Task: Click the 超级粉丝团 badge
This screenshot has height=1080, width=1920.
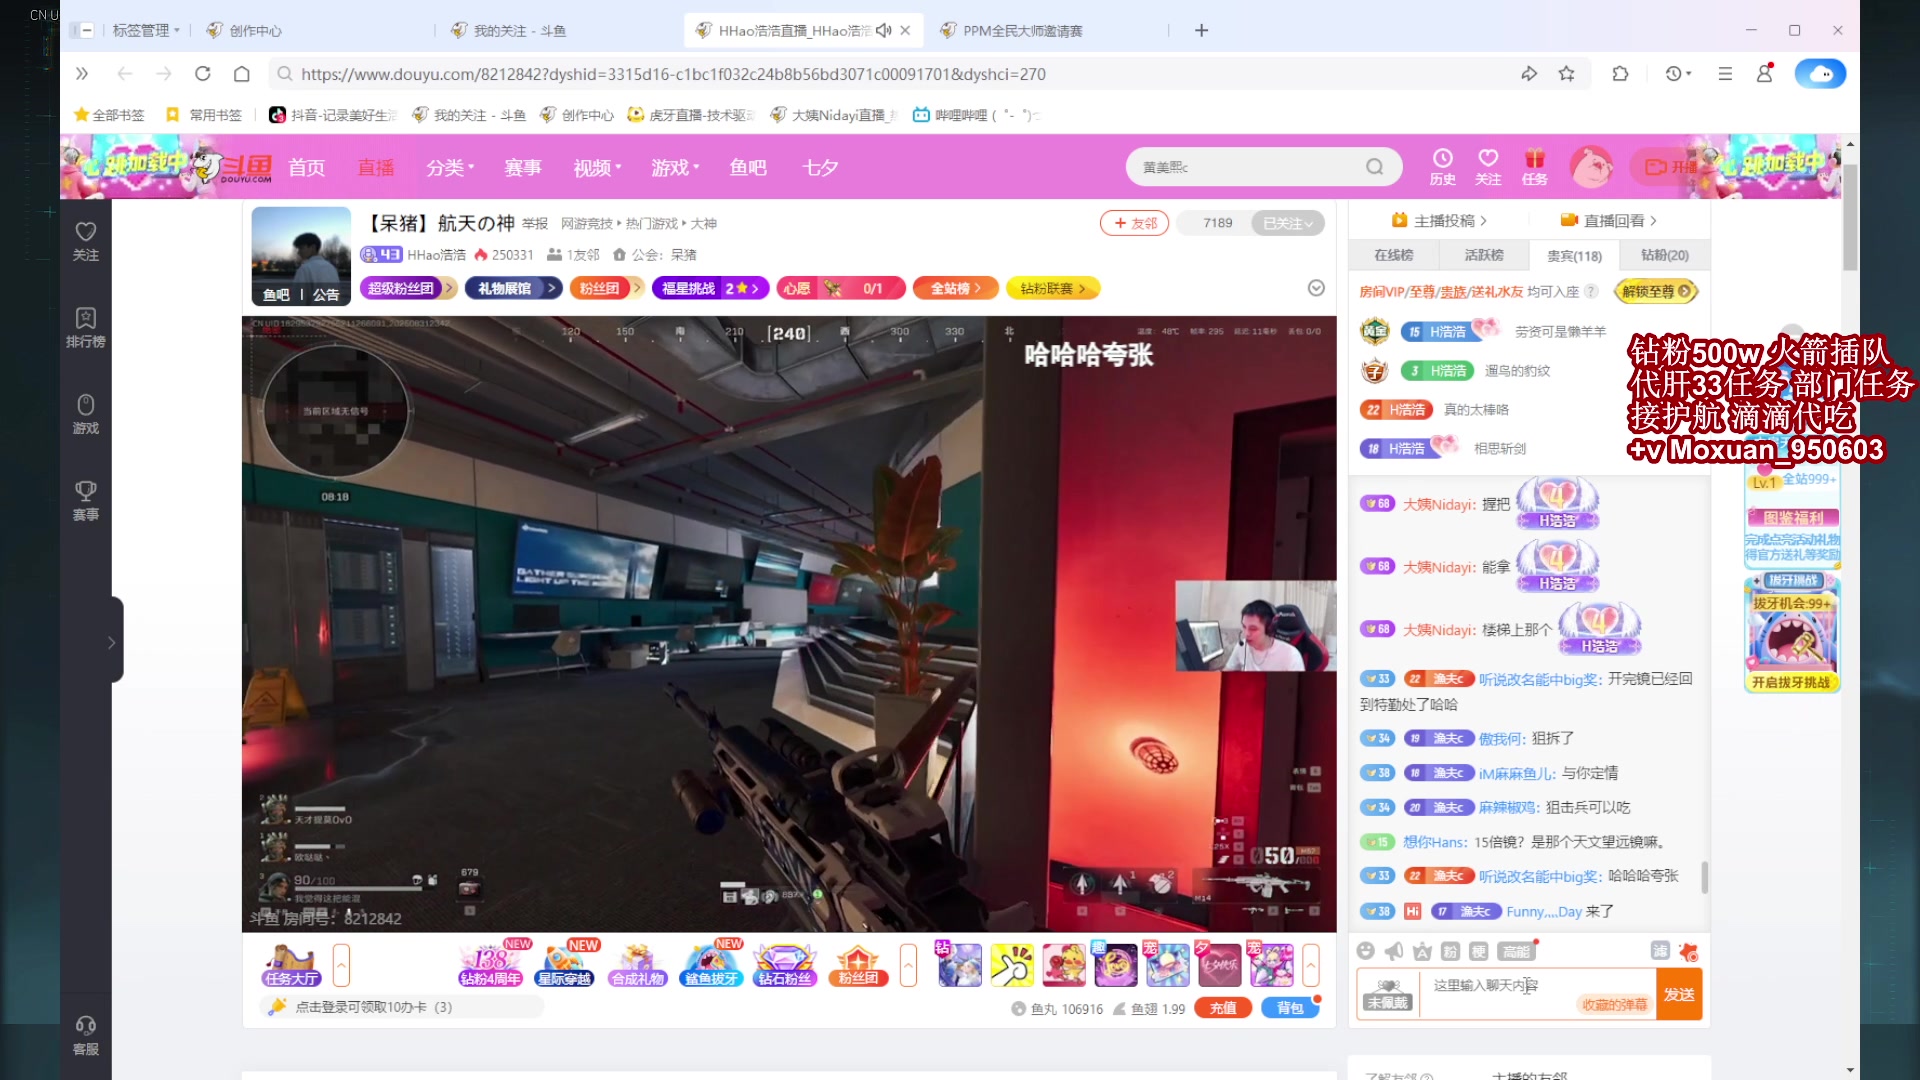Action: pyautogui.click(x=408, y=288)
